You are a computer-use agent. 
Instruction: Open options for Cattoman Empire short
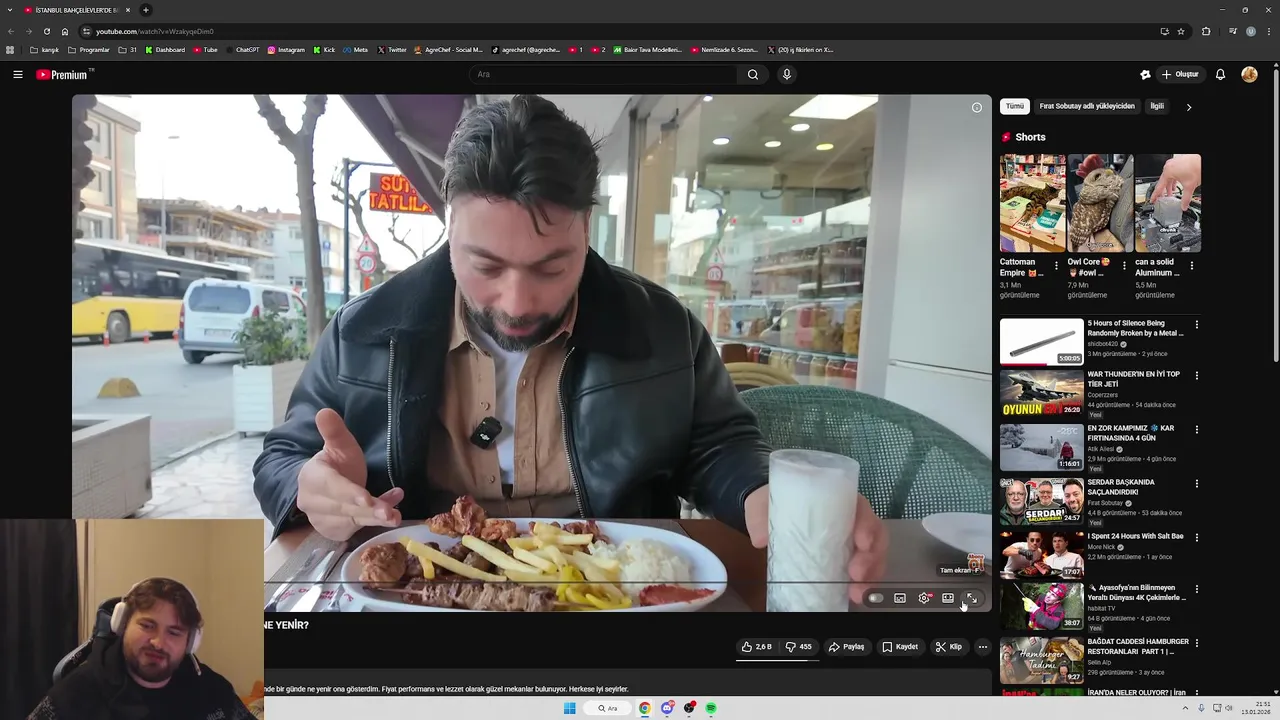tap(1056, 266)
